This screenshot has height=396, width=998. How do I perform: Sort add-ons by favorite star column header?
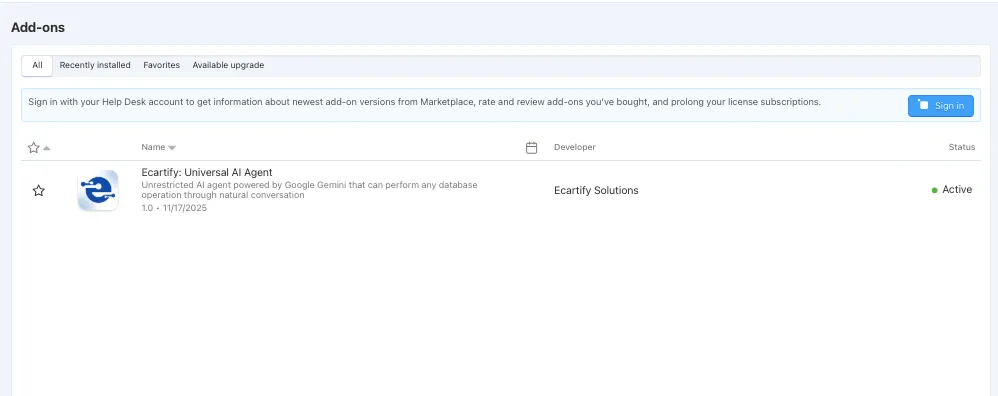(x=39, y=148)
